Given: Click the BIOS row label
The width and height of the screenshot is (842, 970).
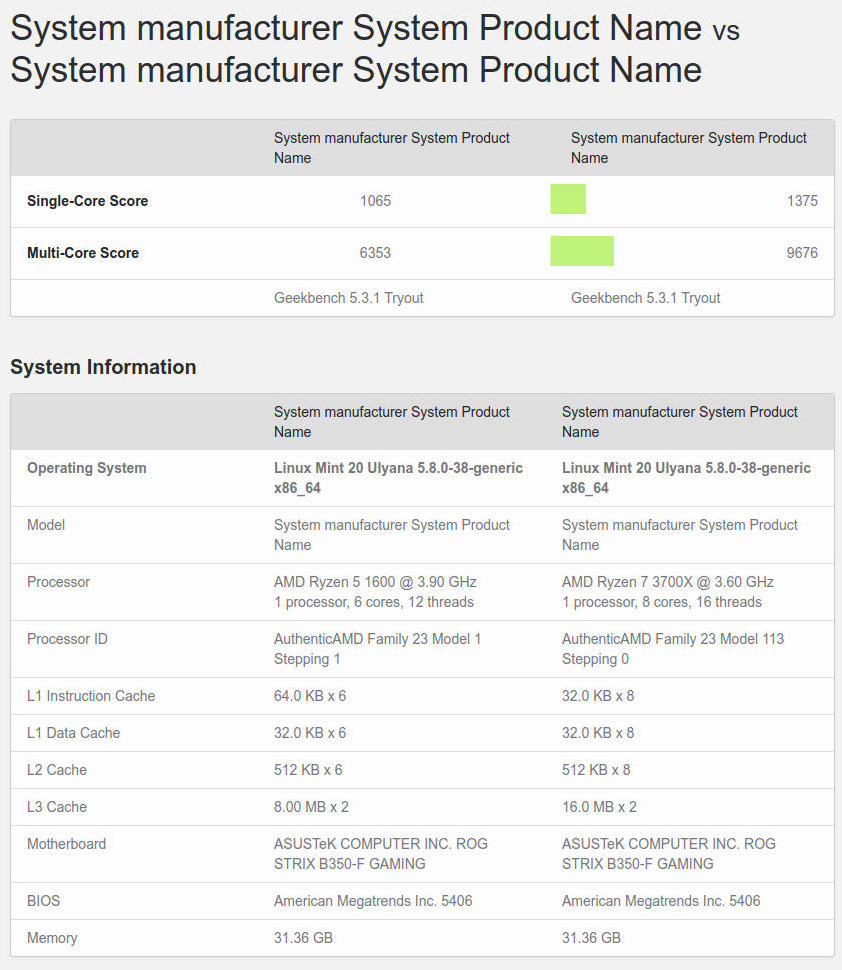Looking at the screenshot, I should point(43,901).
